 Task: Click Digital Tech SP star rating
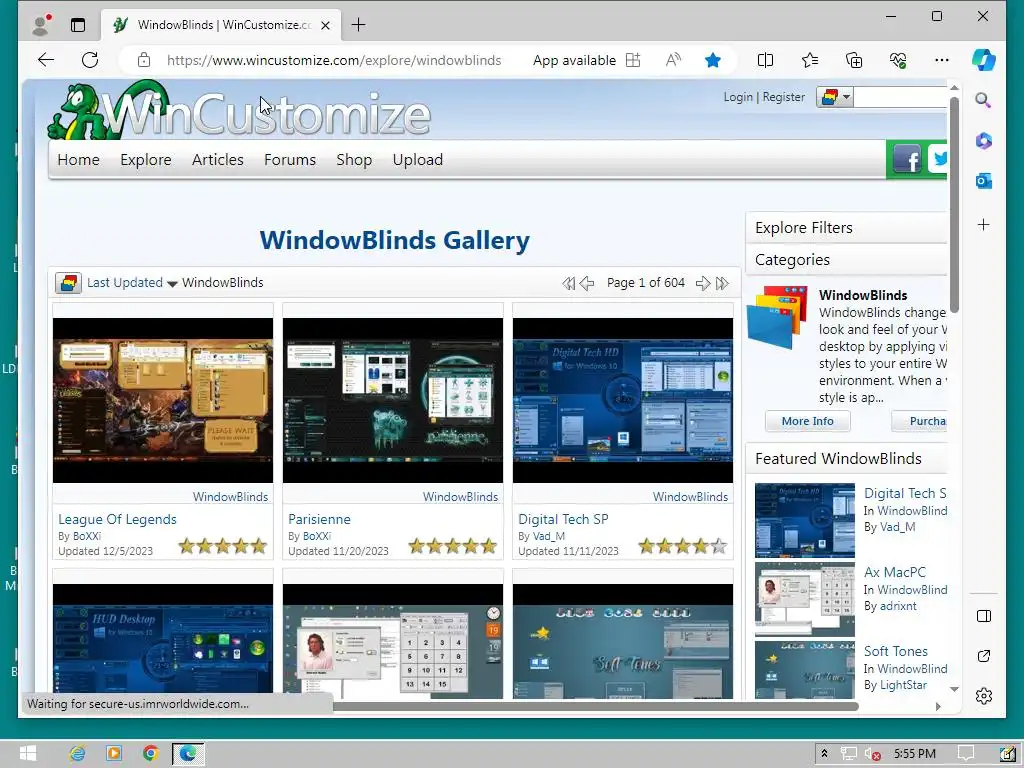(682, 546)
